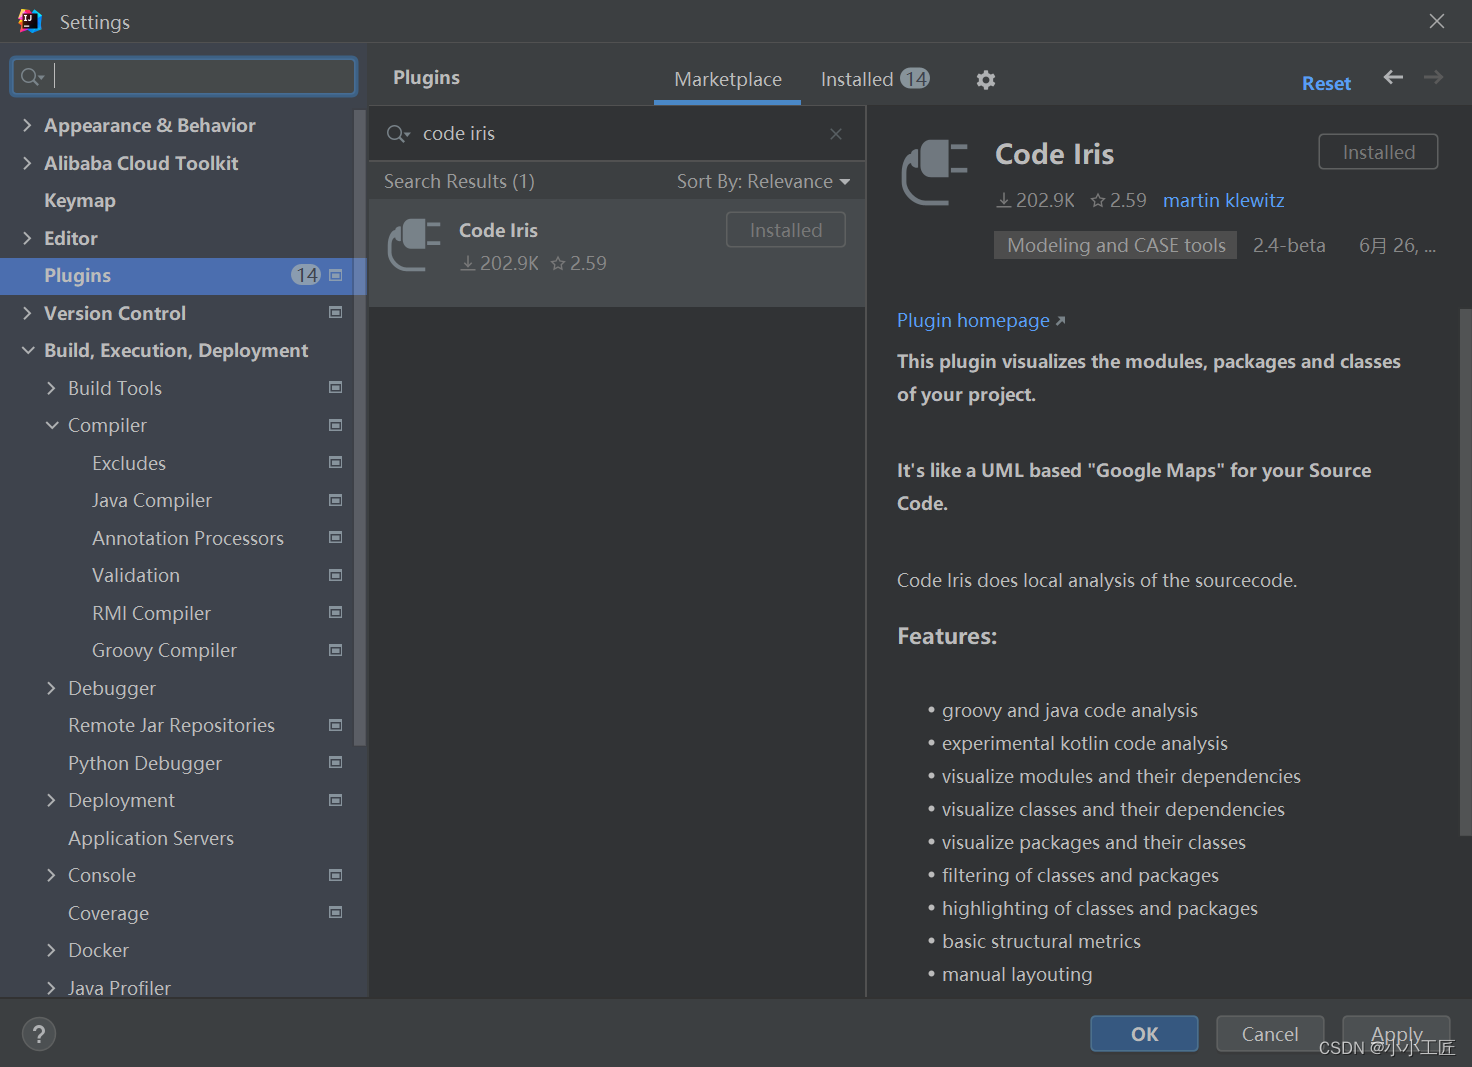Select the Code Iris search result

point(617,252)
